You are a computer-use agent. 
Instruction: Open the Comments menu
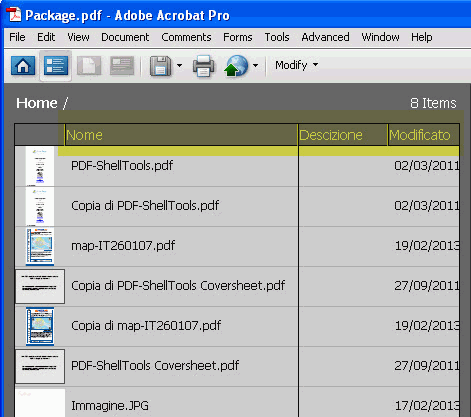pos(186,37)
